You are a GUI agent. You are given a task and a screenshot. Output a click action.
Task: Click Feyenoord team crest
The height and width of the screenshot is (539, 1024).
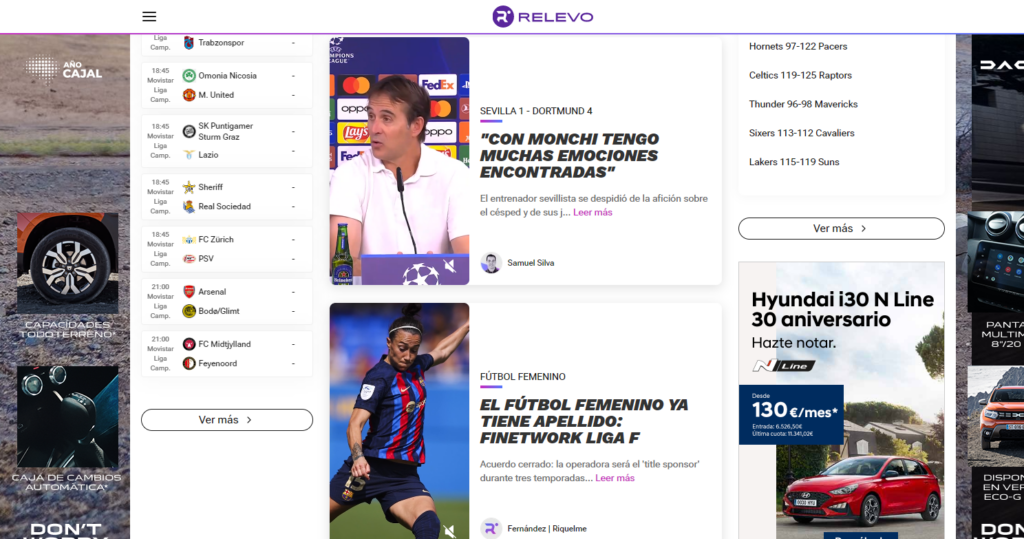coord(189,363)
